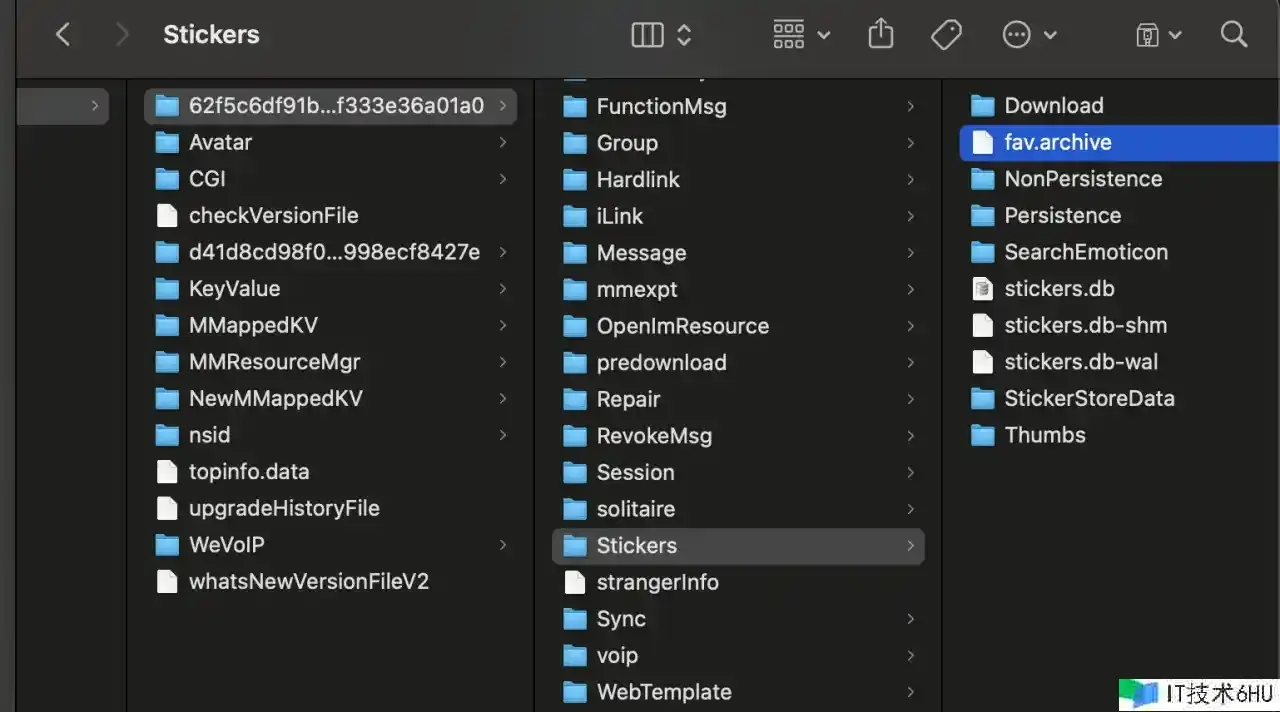Click the Forward navigation arrow

[x=122, y=35]
